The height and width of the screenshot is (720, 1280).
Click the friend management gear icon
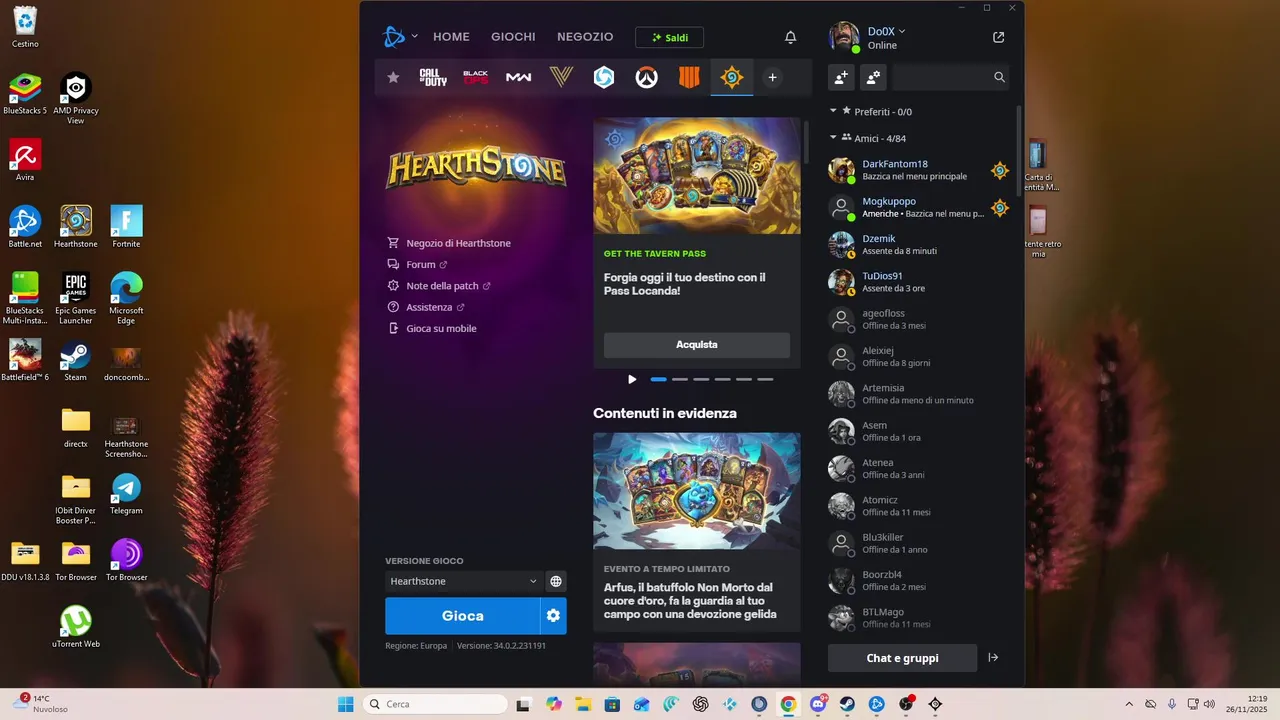click(x=873, y=77)
